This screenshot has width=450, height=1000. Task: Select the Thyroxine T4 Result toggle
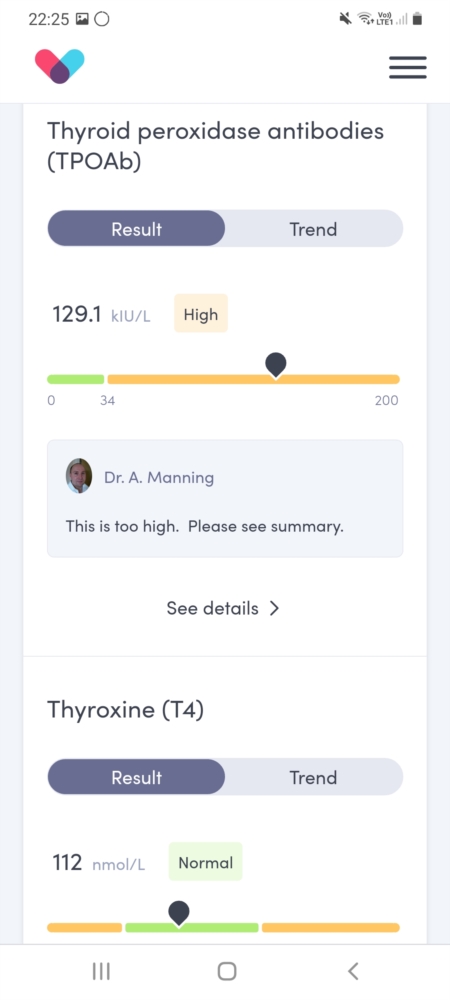click(x=136, y=777)
